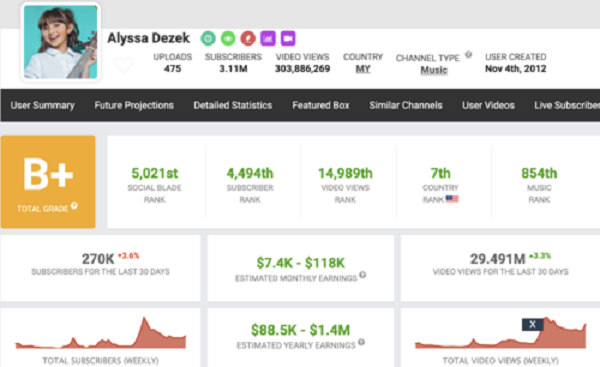Screen dimensions: 600x367
Task: Open the Live Subscriber tab
Action: point(567,105)
